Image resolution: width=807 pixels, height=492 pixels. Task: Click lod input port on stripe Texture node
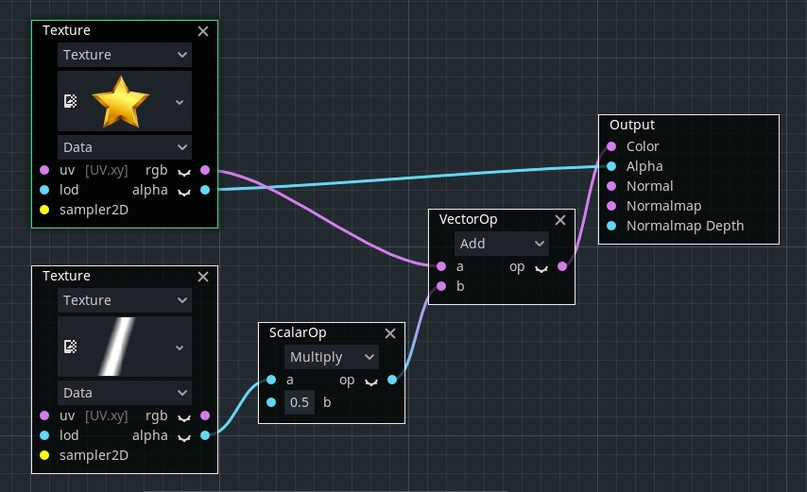tap(44, 435)
